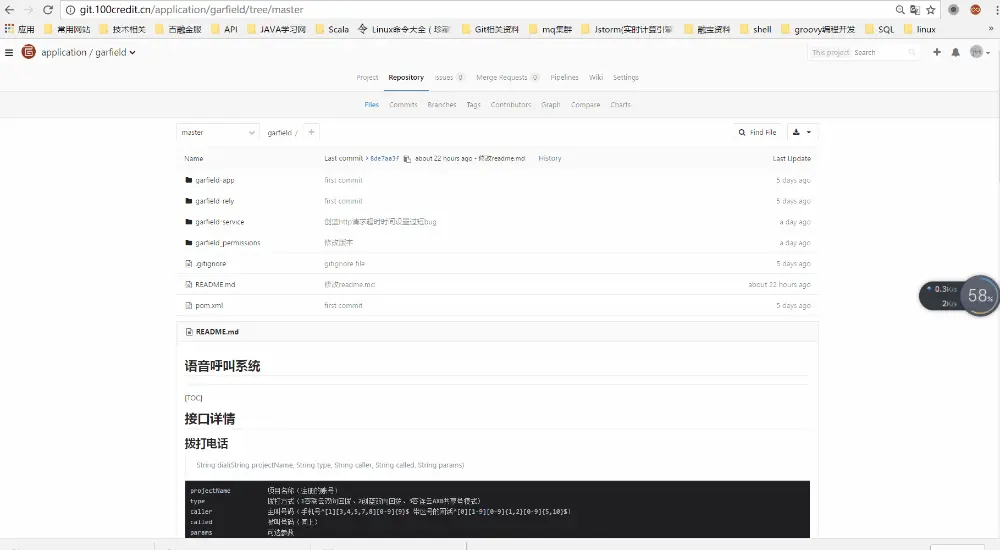Switch to the Project tab
The image size is (1000, 550).
tap(367, 77)
